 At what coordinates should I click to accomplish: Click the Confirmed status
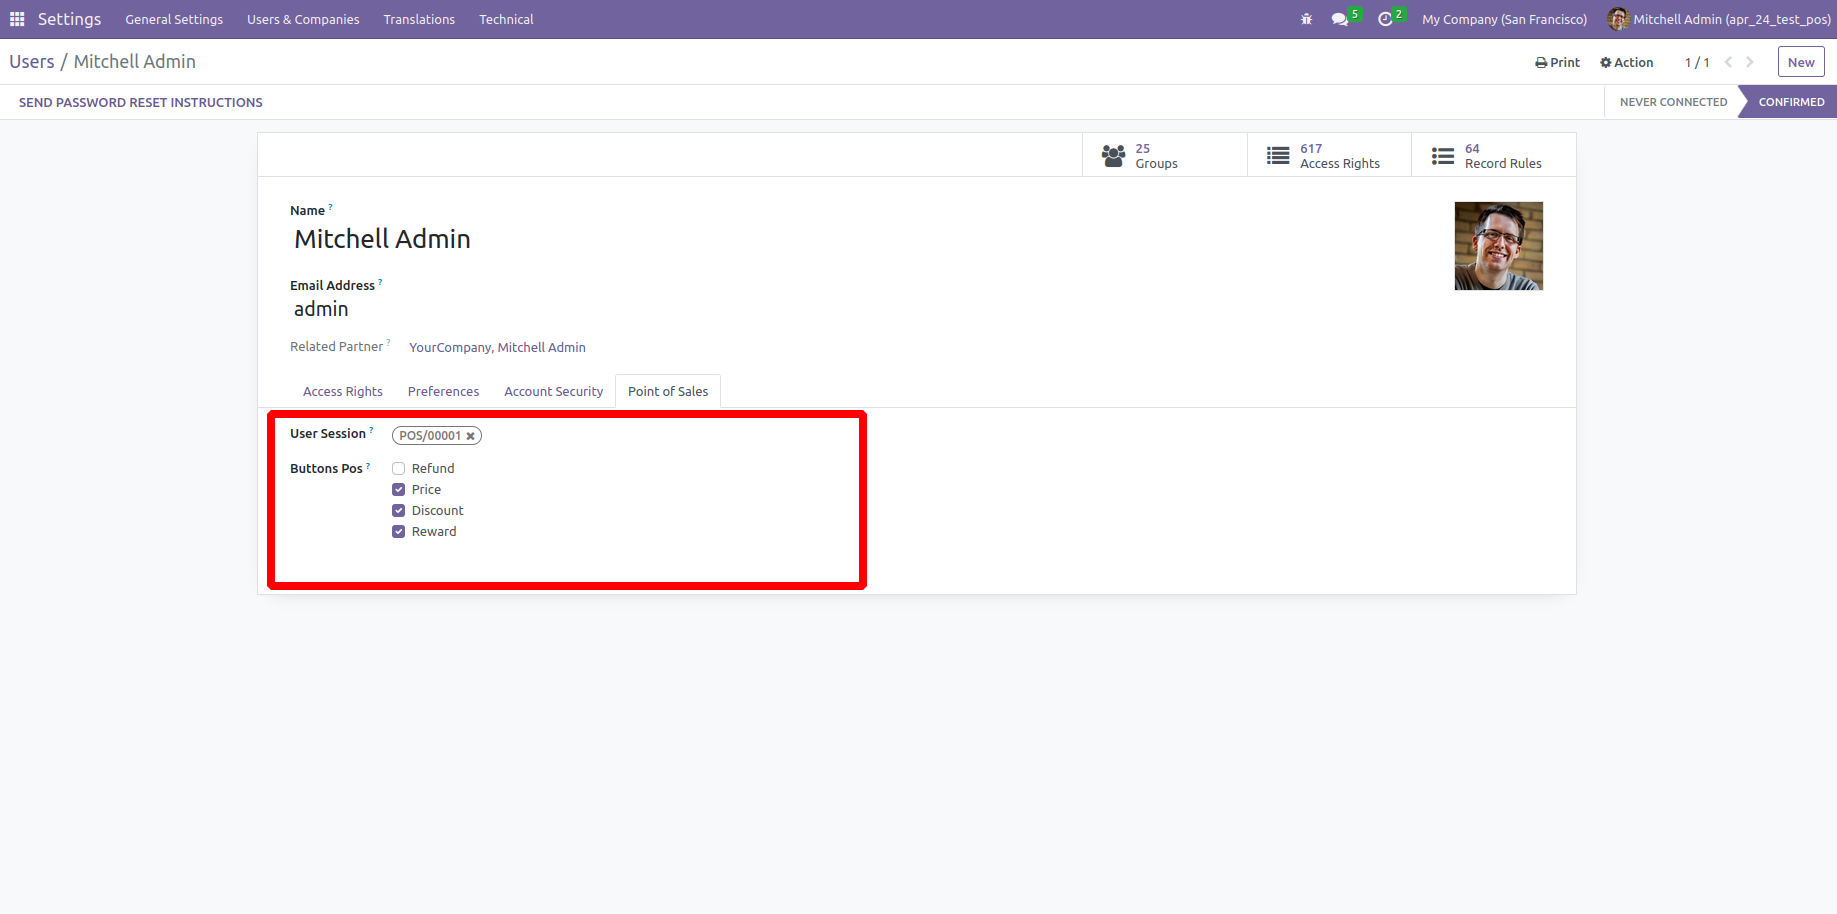tap(1791, 102)
